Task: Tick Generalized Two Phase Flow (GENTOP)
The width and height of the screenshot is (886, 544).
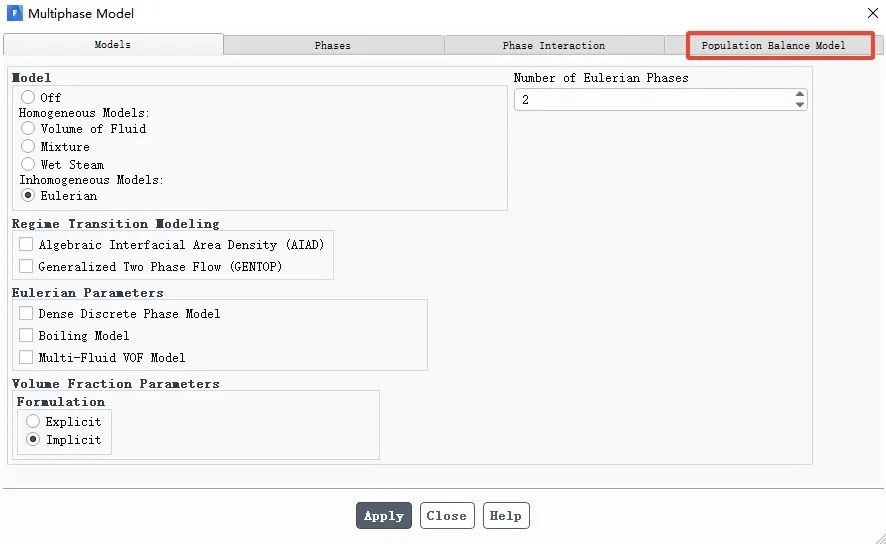Action: coord(26,266)
